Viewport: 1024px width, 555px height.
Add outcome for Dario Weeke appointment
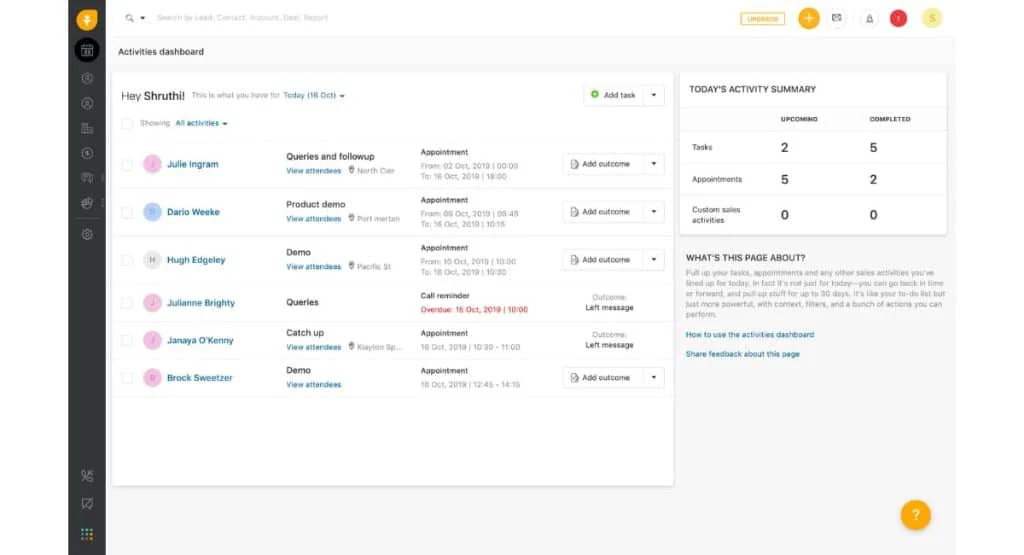(x=603, y=212)
